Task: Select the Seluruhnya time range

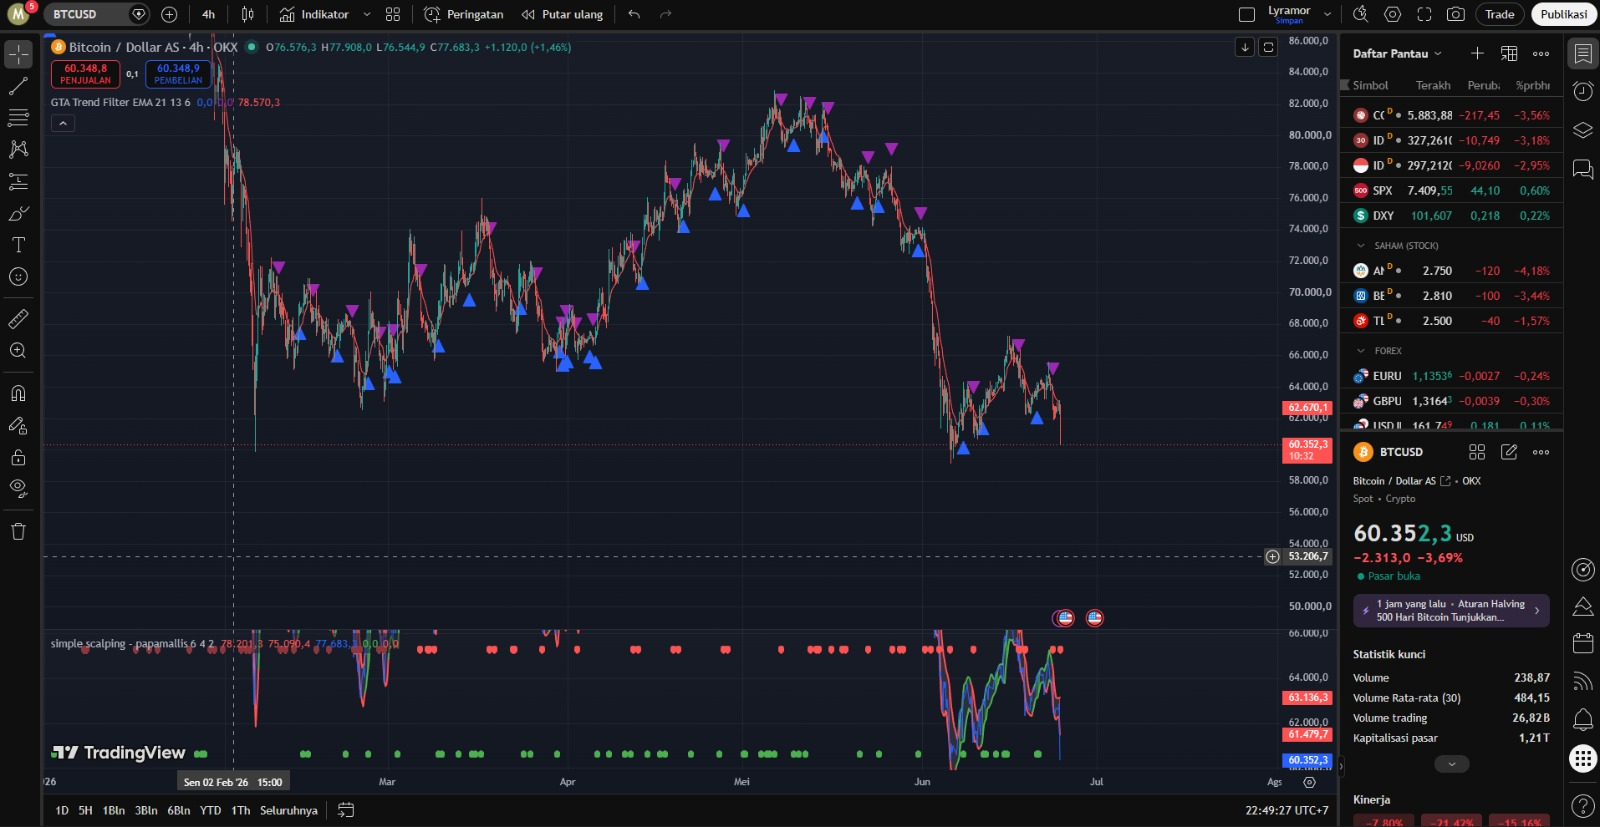Action: click(x=289, y=810)
